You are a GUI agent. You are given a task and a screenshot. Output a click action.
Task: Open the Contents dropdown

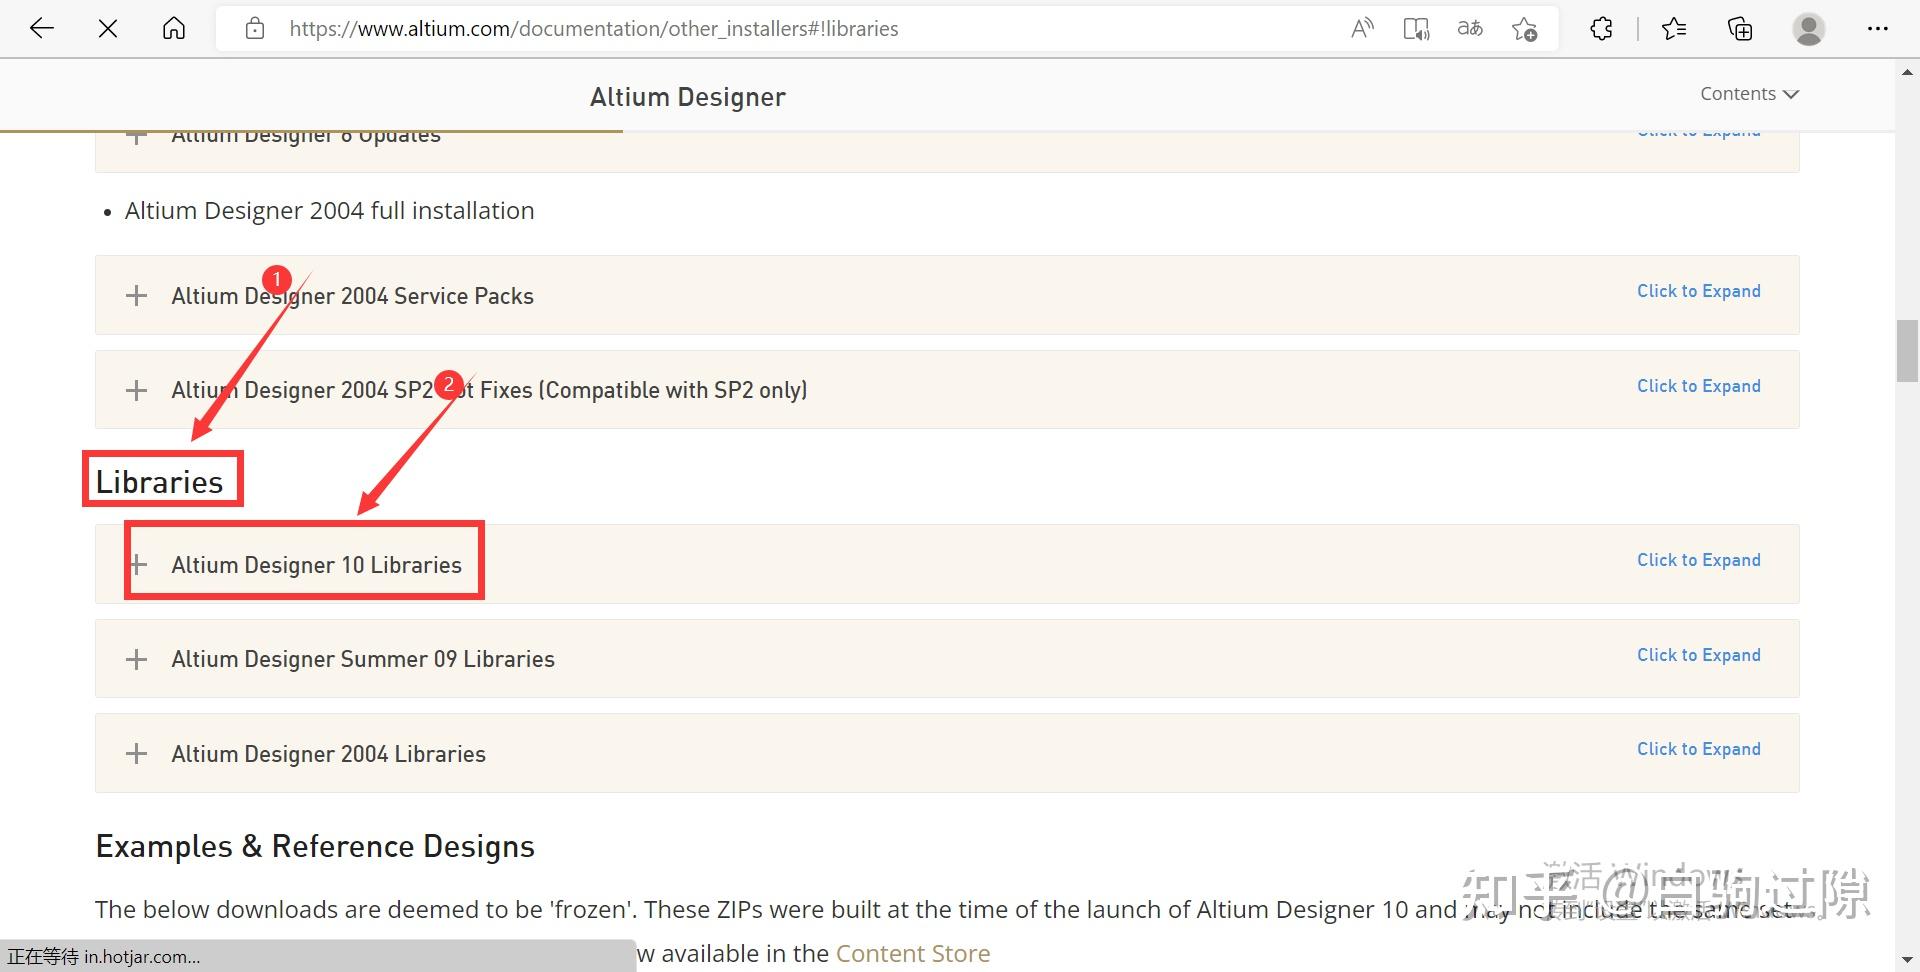tap(1749, 94)
